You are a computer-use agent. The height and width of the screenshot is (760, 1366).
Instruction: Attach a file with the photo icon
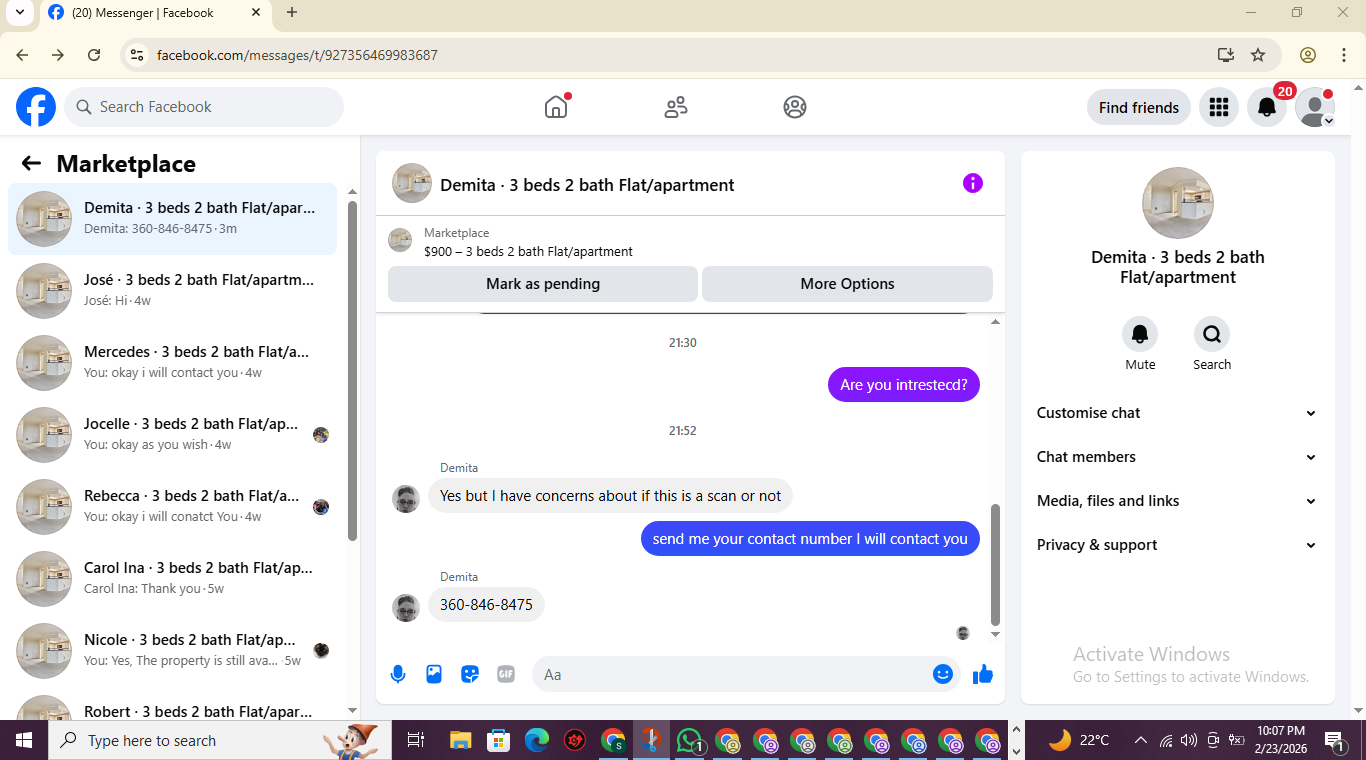434,674
